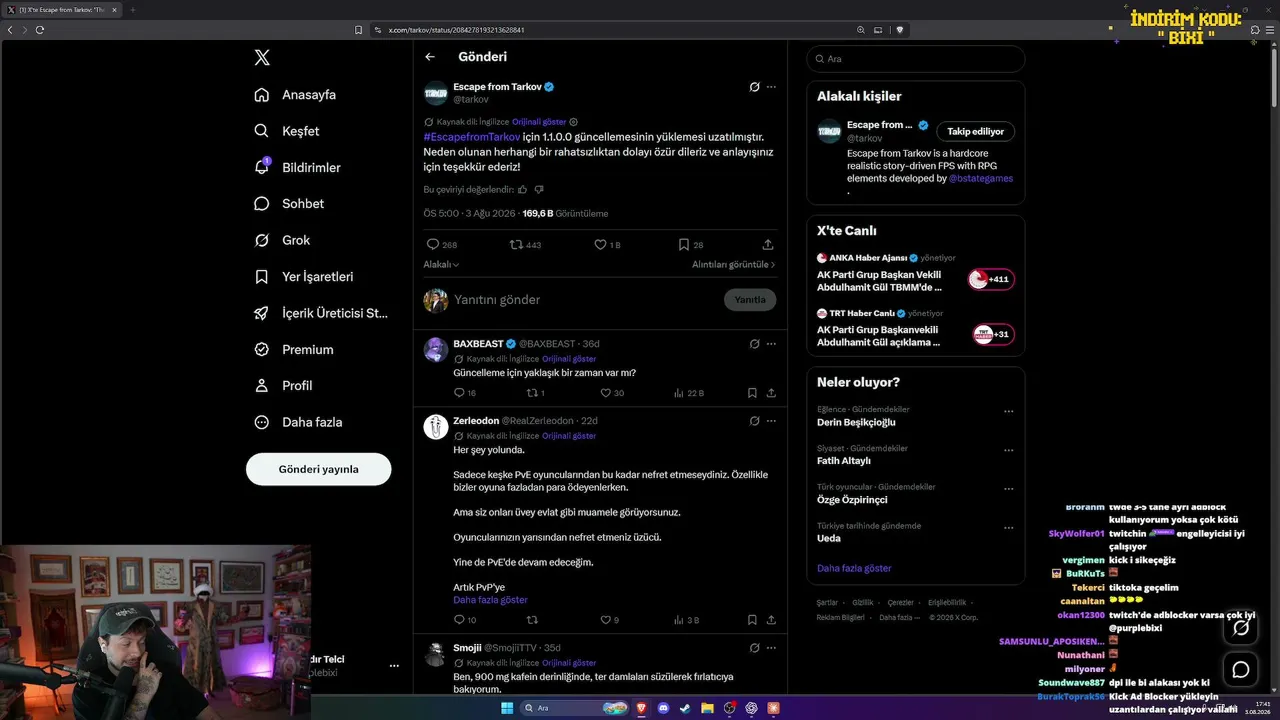The width and height of the screenshot is (1280, 720).
Task: Like the main Escape from Tarkov post
Action: pos(607,244)
